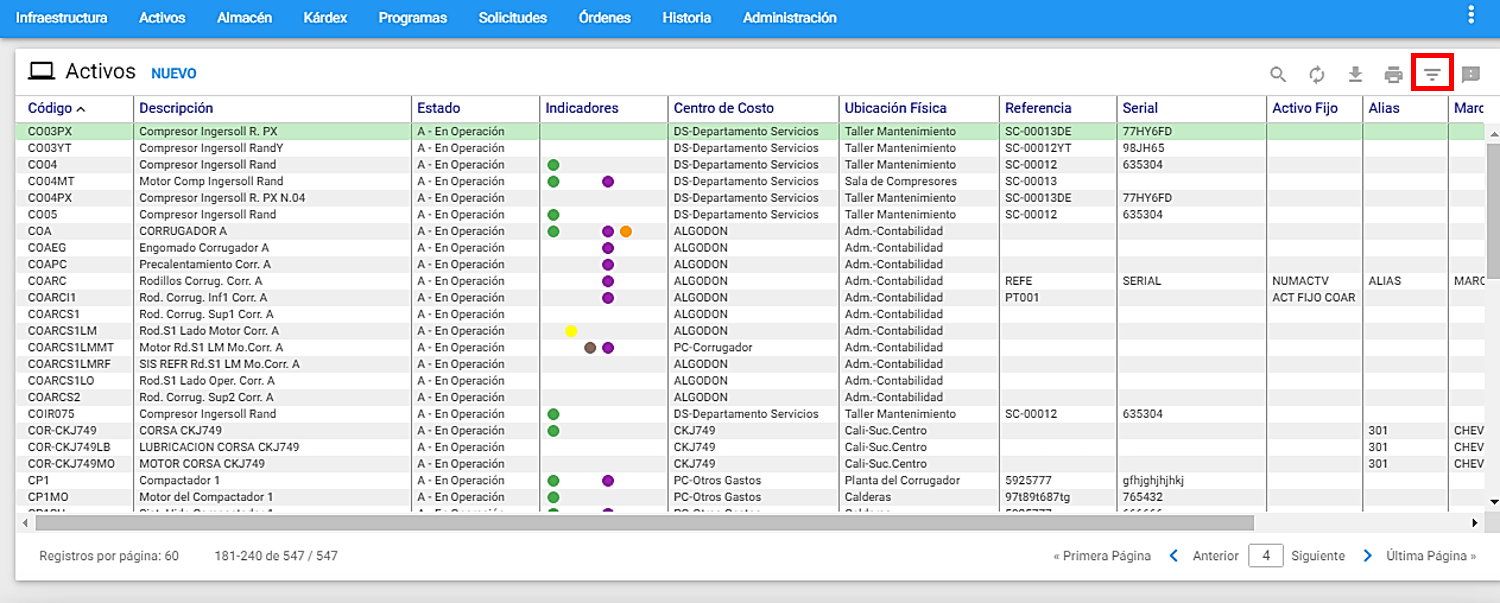Click green indicator dot in COR-CKJ749 row
Viewport: 1500px width, 603px height.
coord(553,431)
